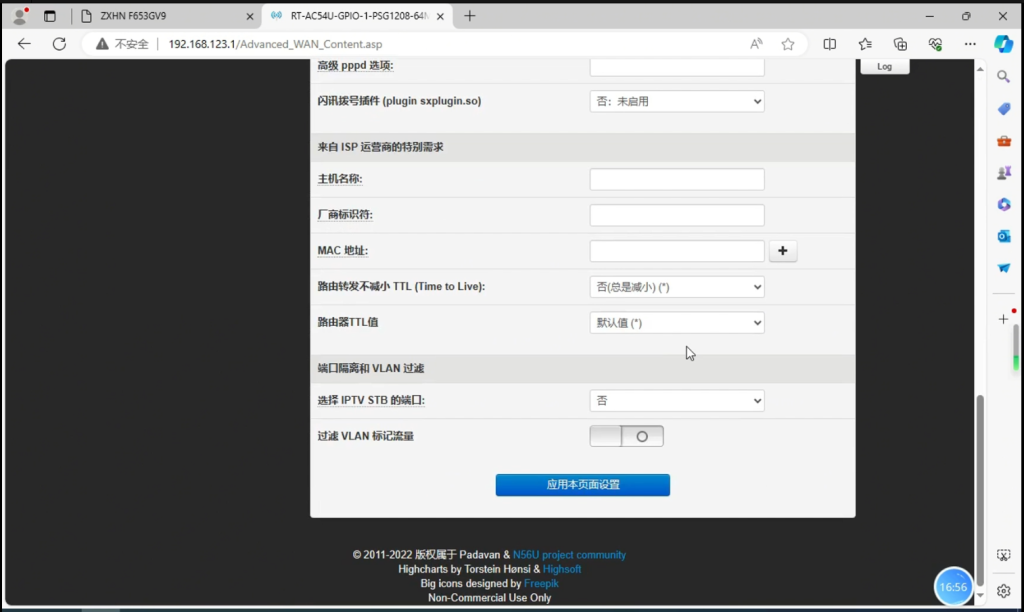The width and height of the screenshot is (1024, 612).
Task: Open the Collections toolbar icon
Action: (x=900, y=44)
